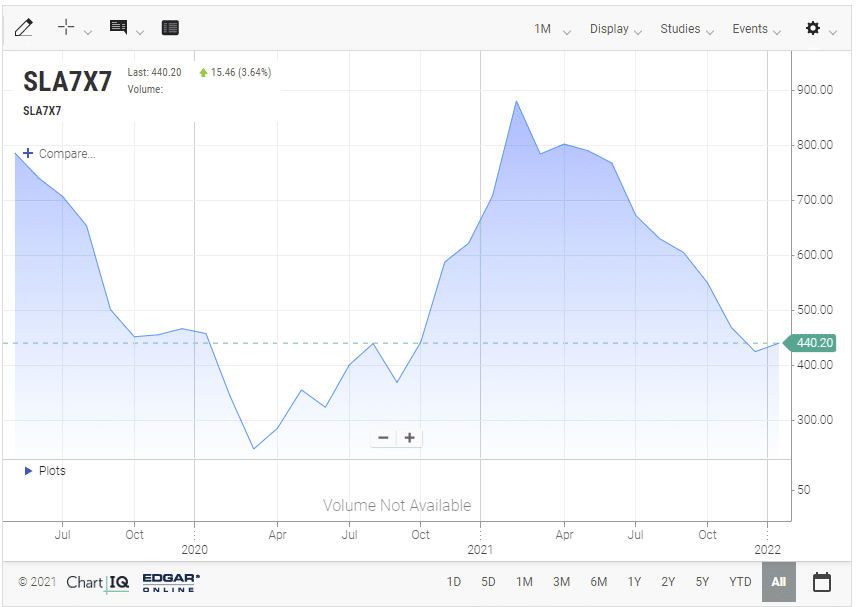Image resolution: width=856 pixels, height=607 pixels.
Task: Open the Events menu
Action: (756, 29)
